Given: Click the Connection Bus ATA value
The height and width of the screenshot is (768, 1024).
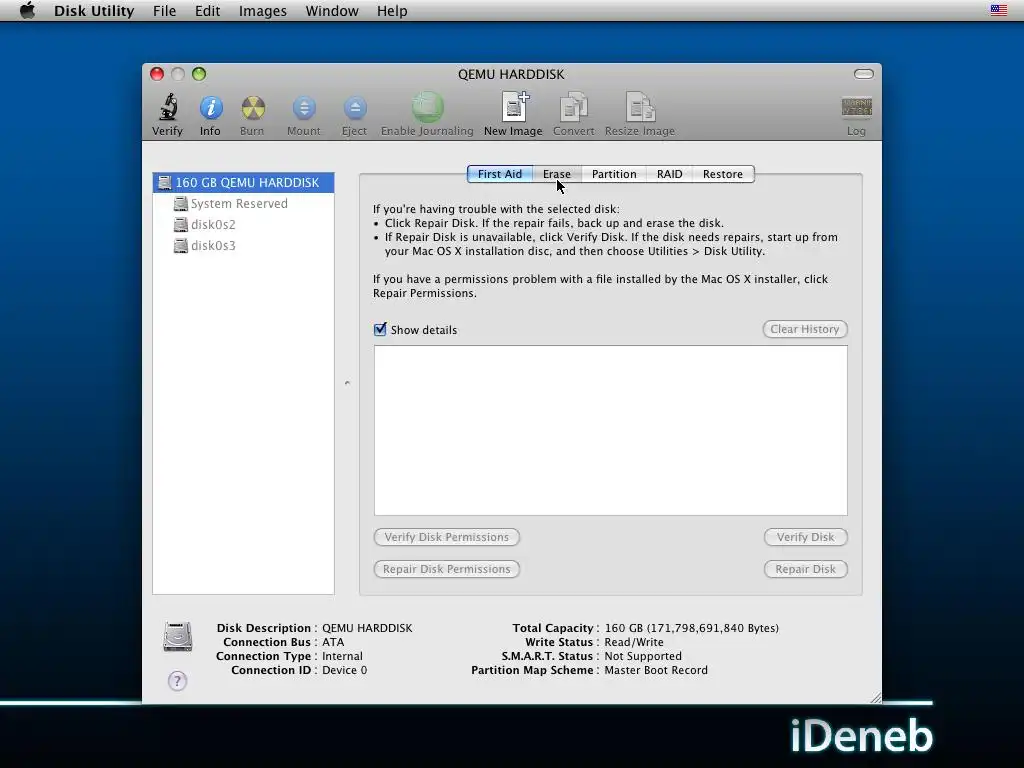Looking at the screenshot, I should coord(333,643).
